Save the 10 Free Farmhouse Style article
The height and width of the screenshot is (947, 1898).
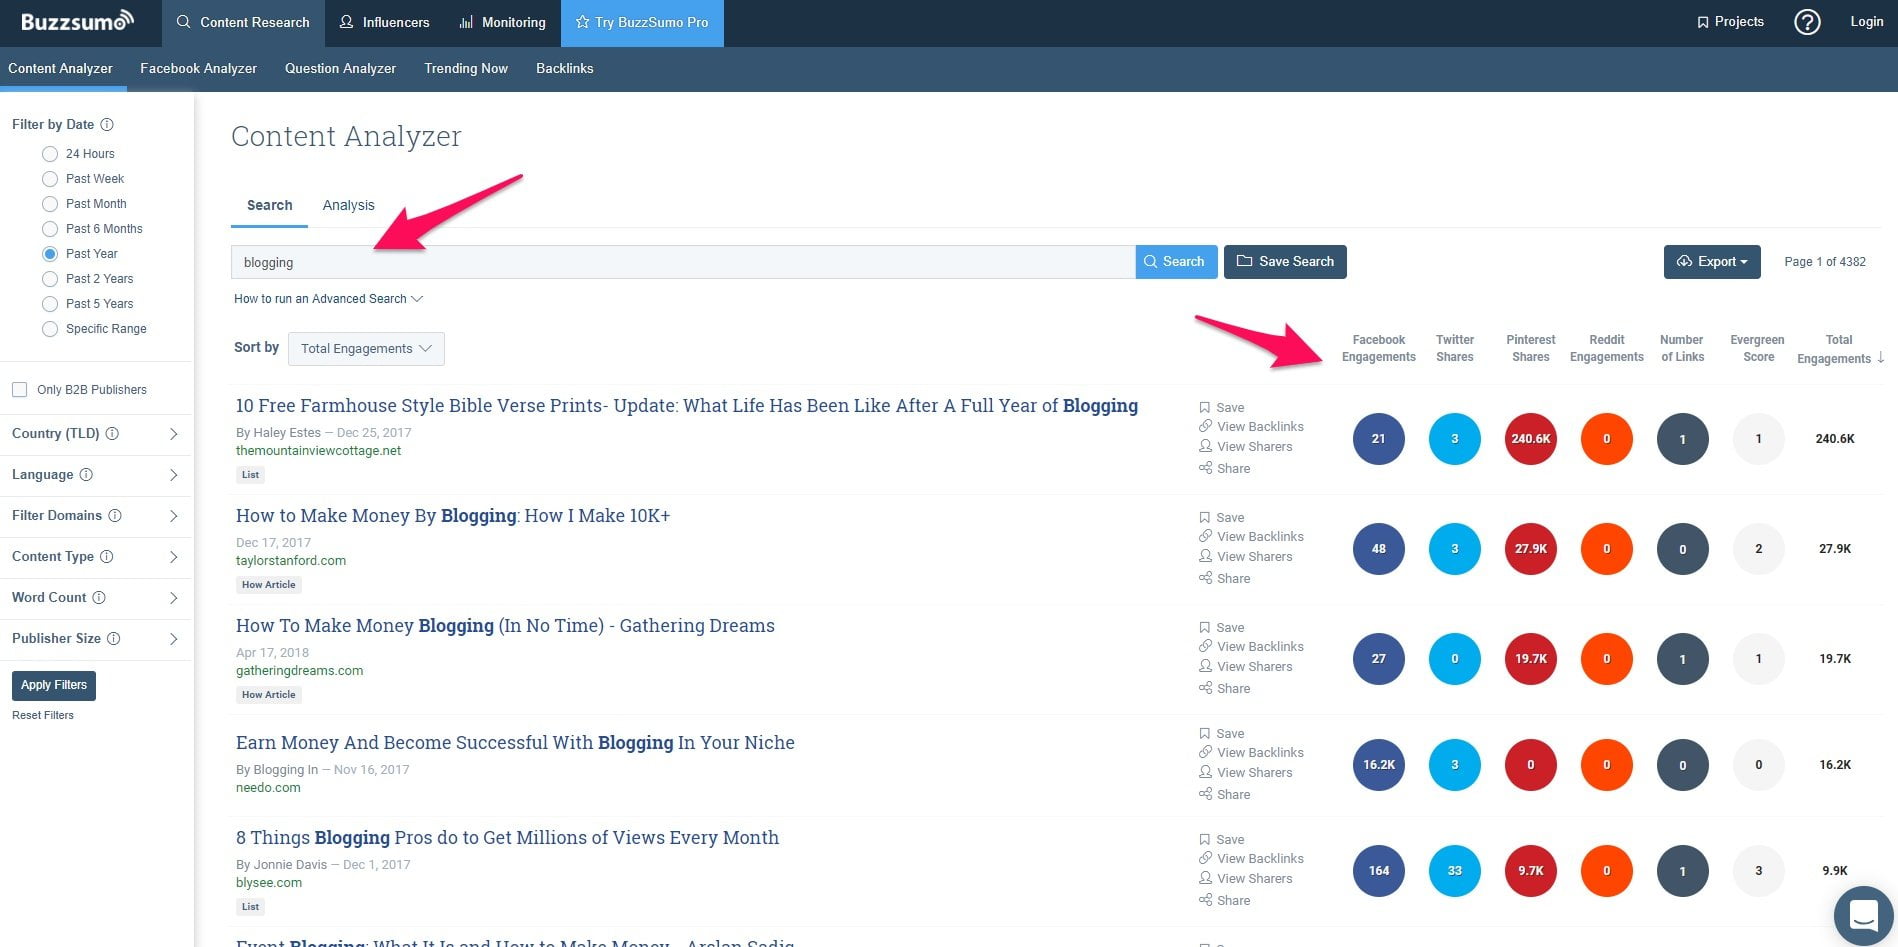click(x=1222, y=407)
